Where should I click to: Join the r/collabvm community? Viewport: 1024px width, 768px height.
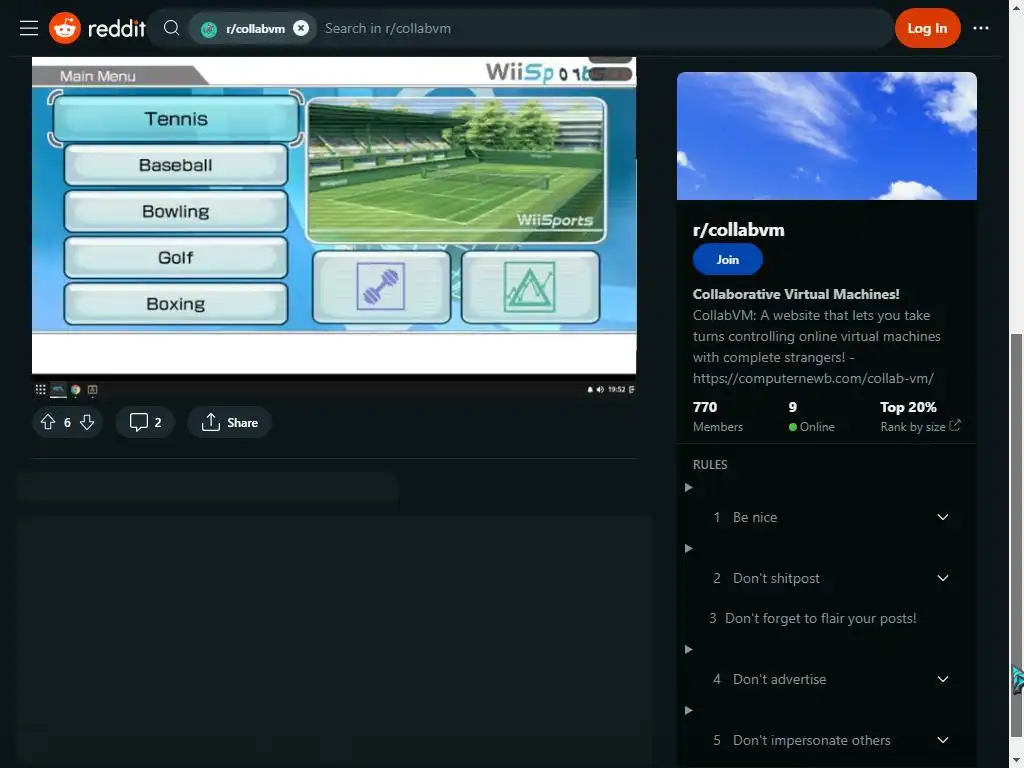pyautogui.click(x=728, y=259)
